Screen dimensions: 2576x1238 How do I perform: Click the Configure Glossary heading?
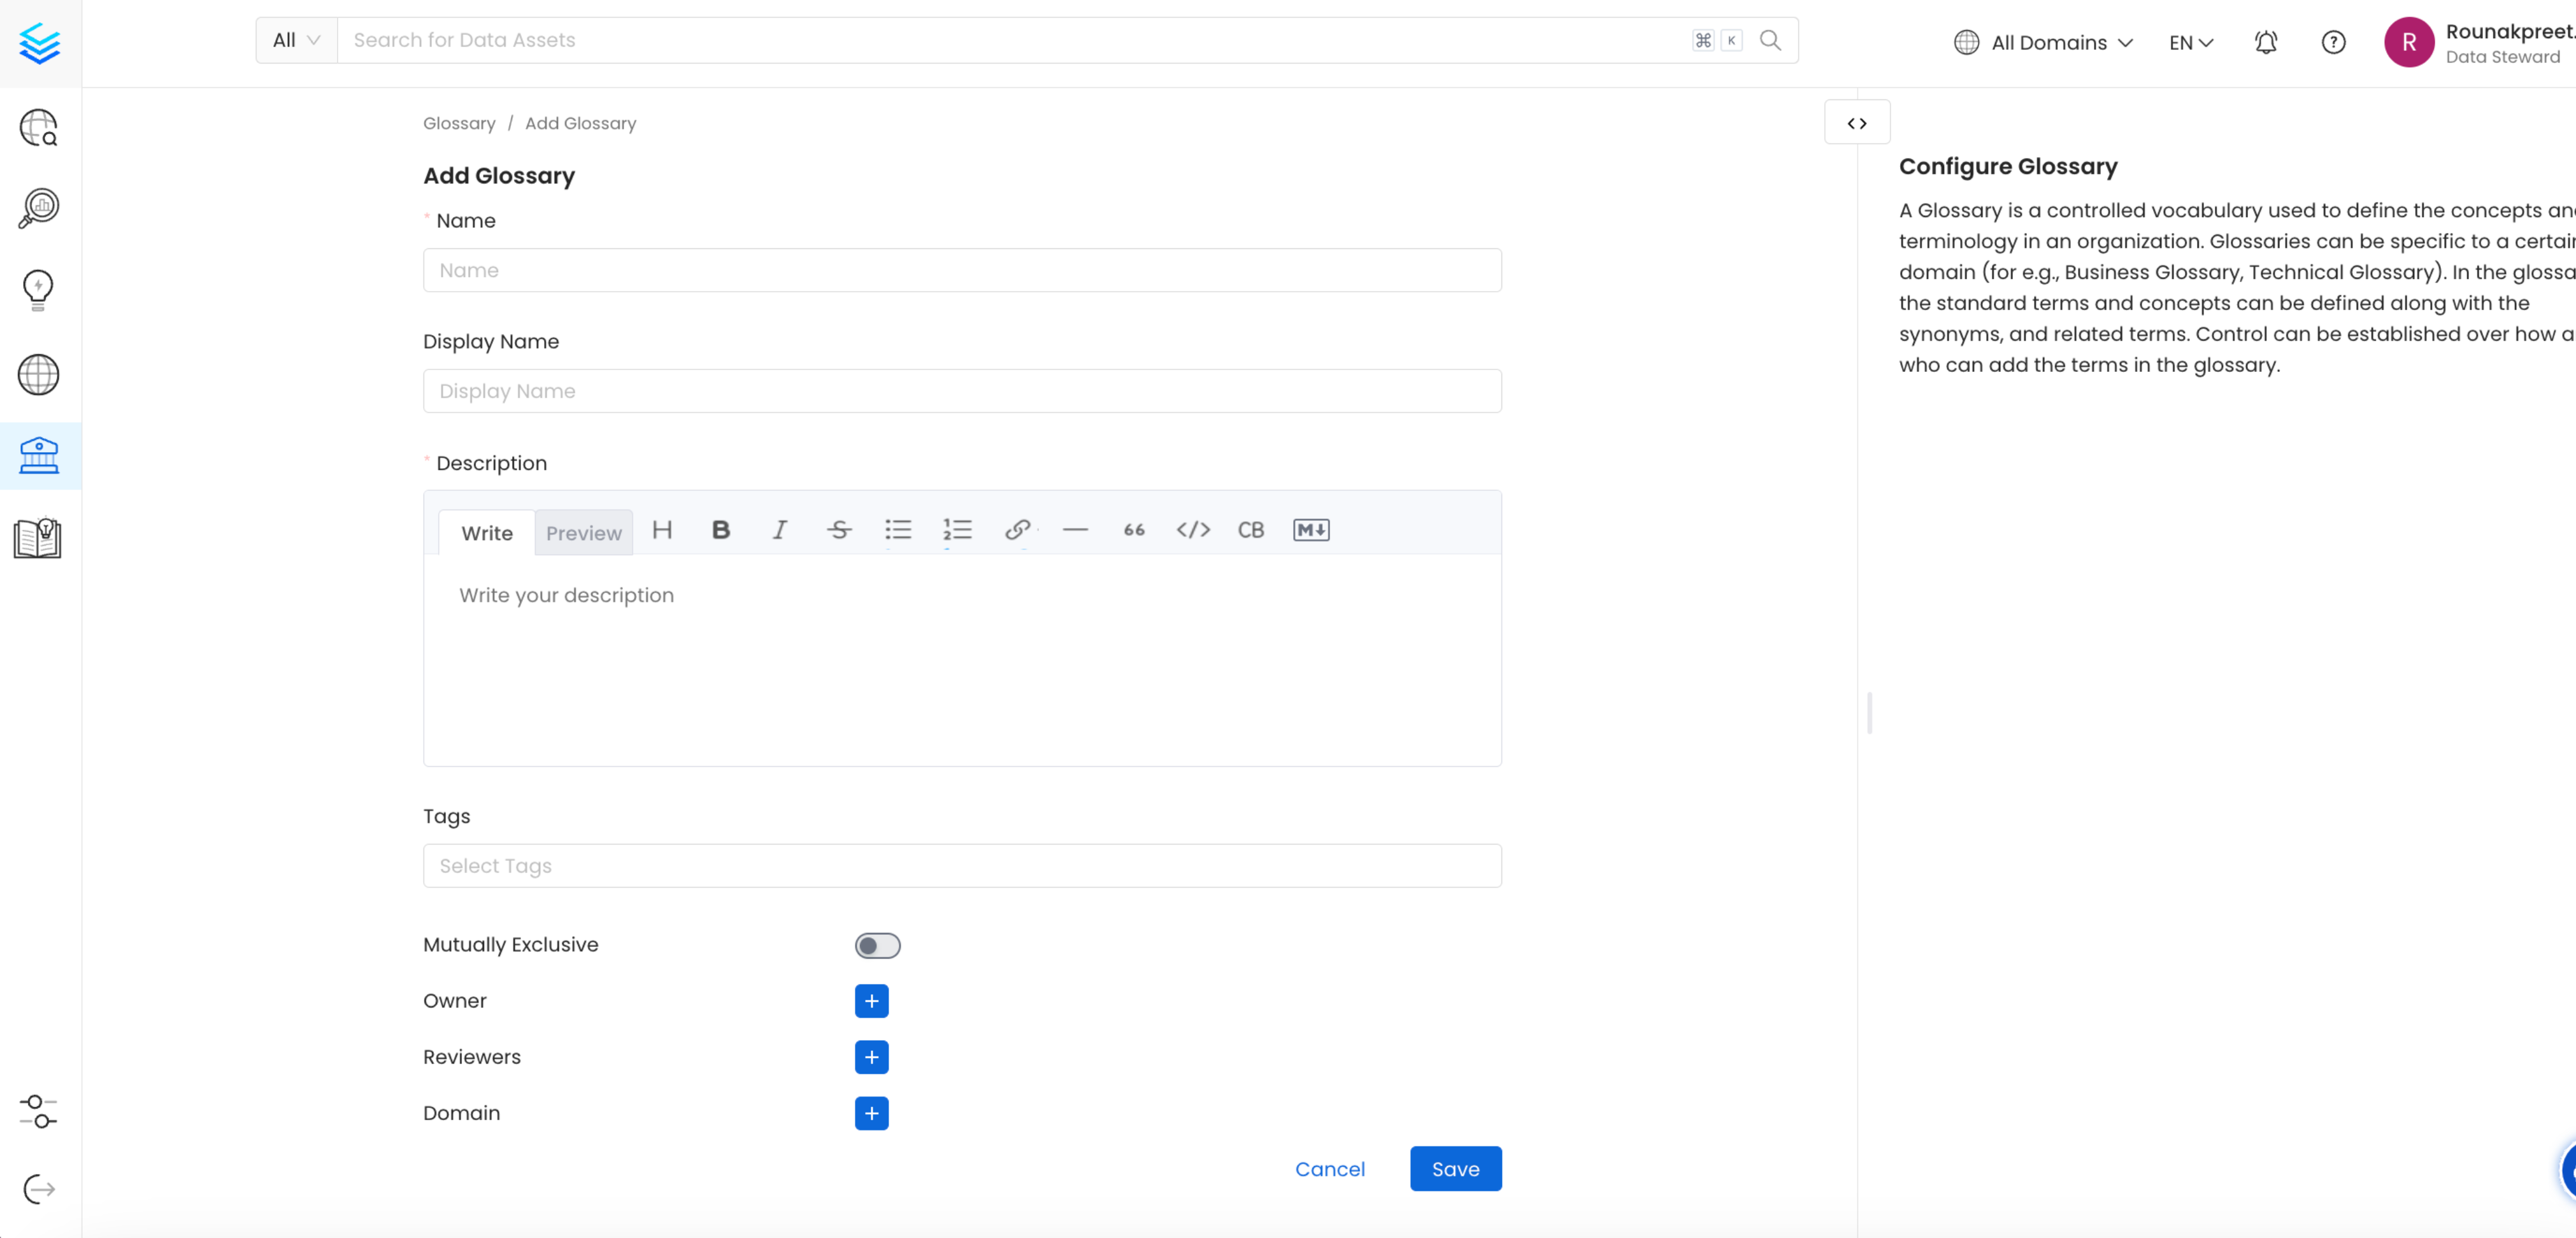coord(2008,166)
